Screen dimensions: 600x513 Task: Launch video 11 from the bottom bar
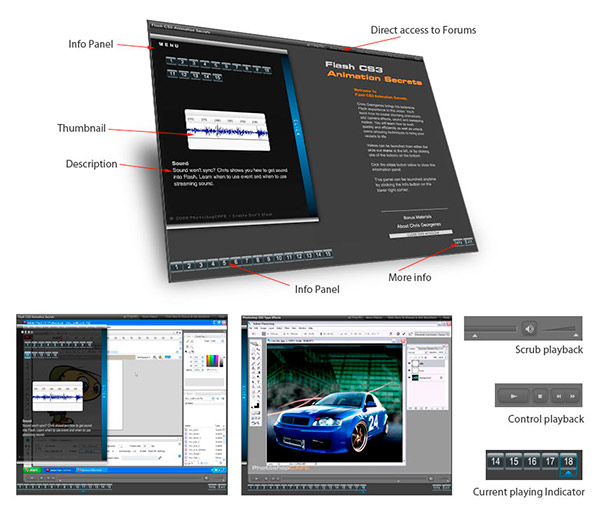(289, 257)
